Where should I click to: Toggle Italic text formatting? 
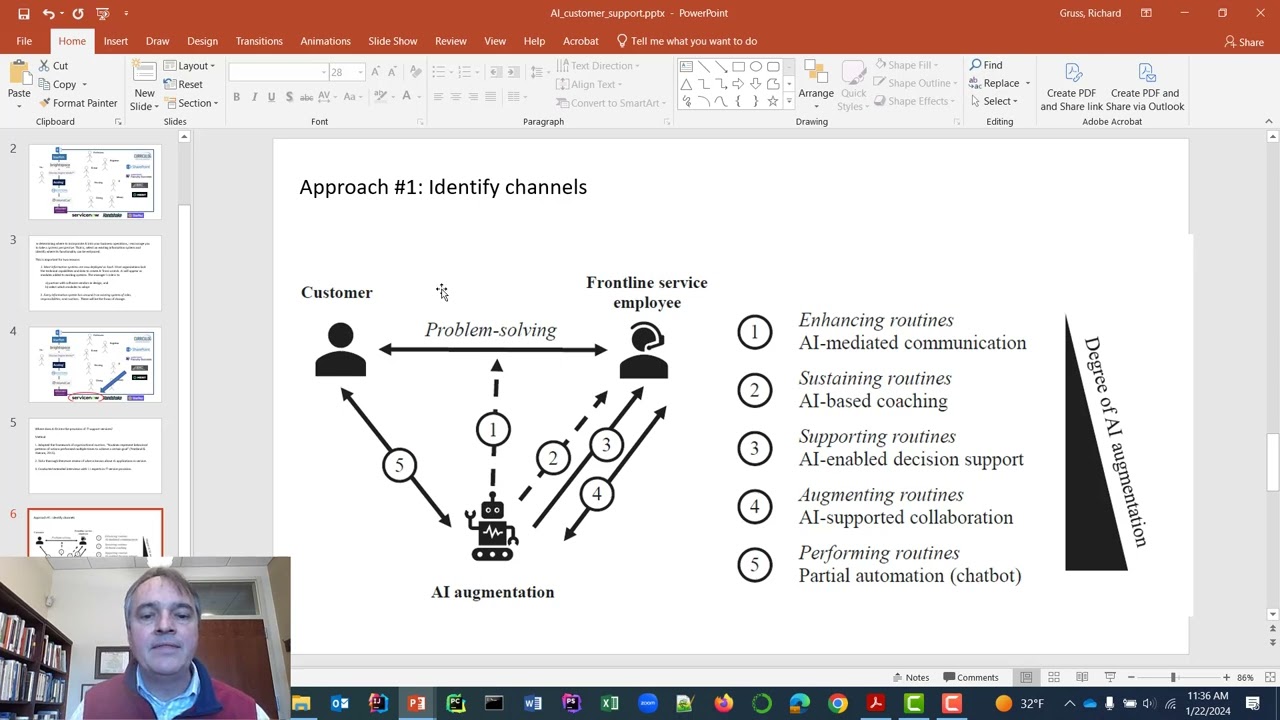click(254, 96)
